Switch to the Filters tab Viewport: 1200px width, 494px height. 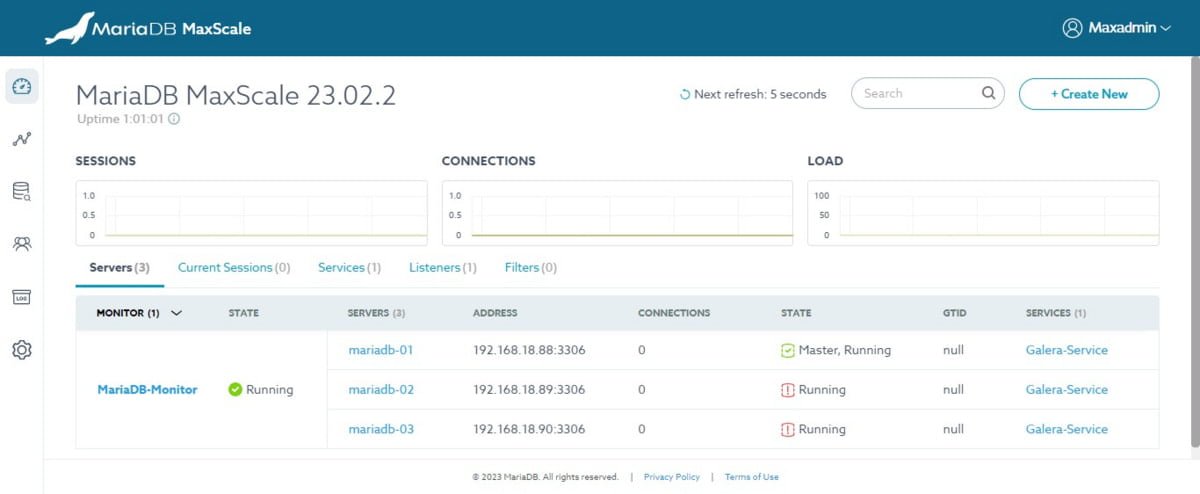531,268
